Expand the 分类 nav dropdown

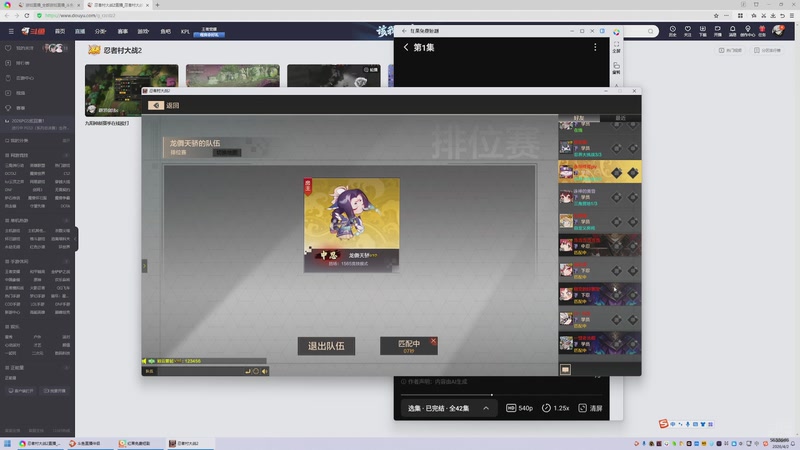(101, 31)
